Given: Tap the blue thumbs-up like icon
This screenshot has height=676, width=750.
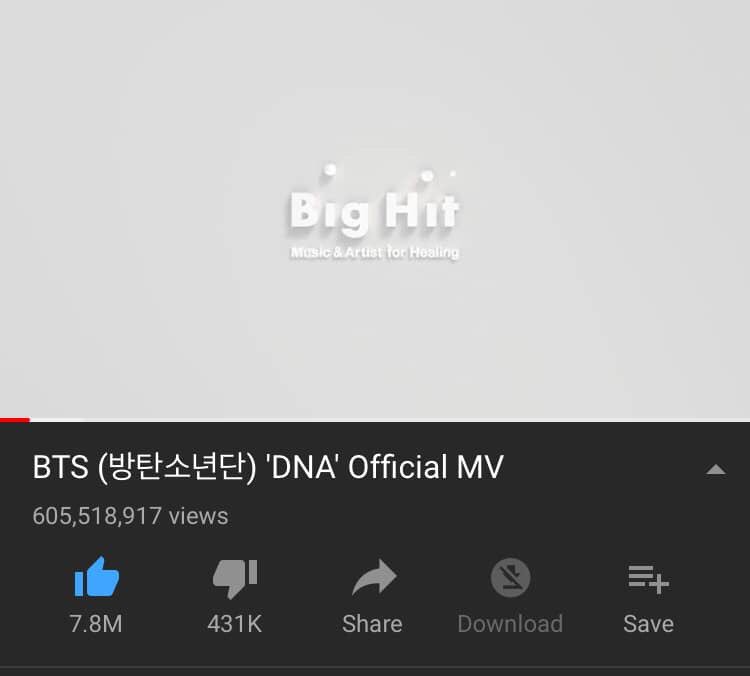Looking at the screenshot, I should [97, 577].
